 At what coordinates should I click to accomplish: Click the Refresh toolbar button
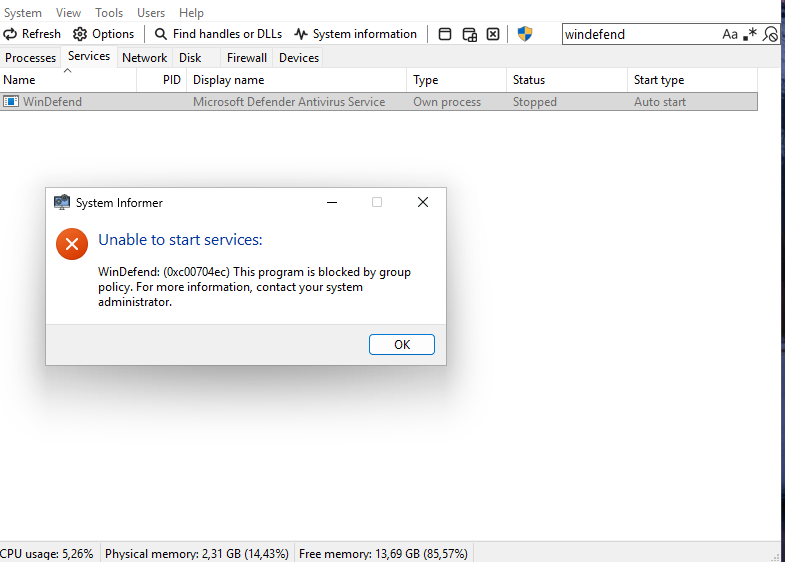32,34
